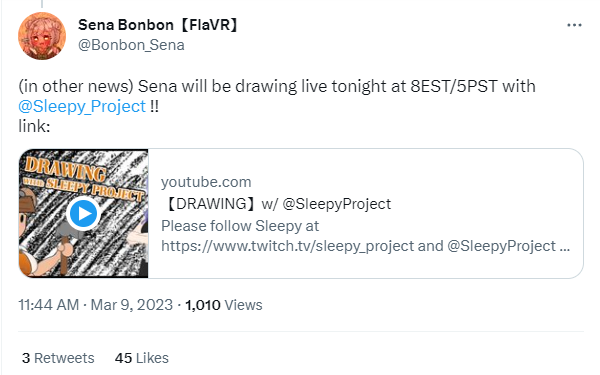
Task: Open the youtube.com domain label
Action: coord(206,182)
